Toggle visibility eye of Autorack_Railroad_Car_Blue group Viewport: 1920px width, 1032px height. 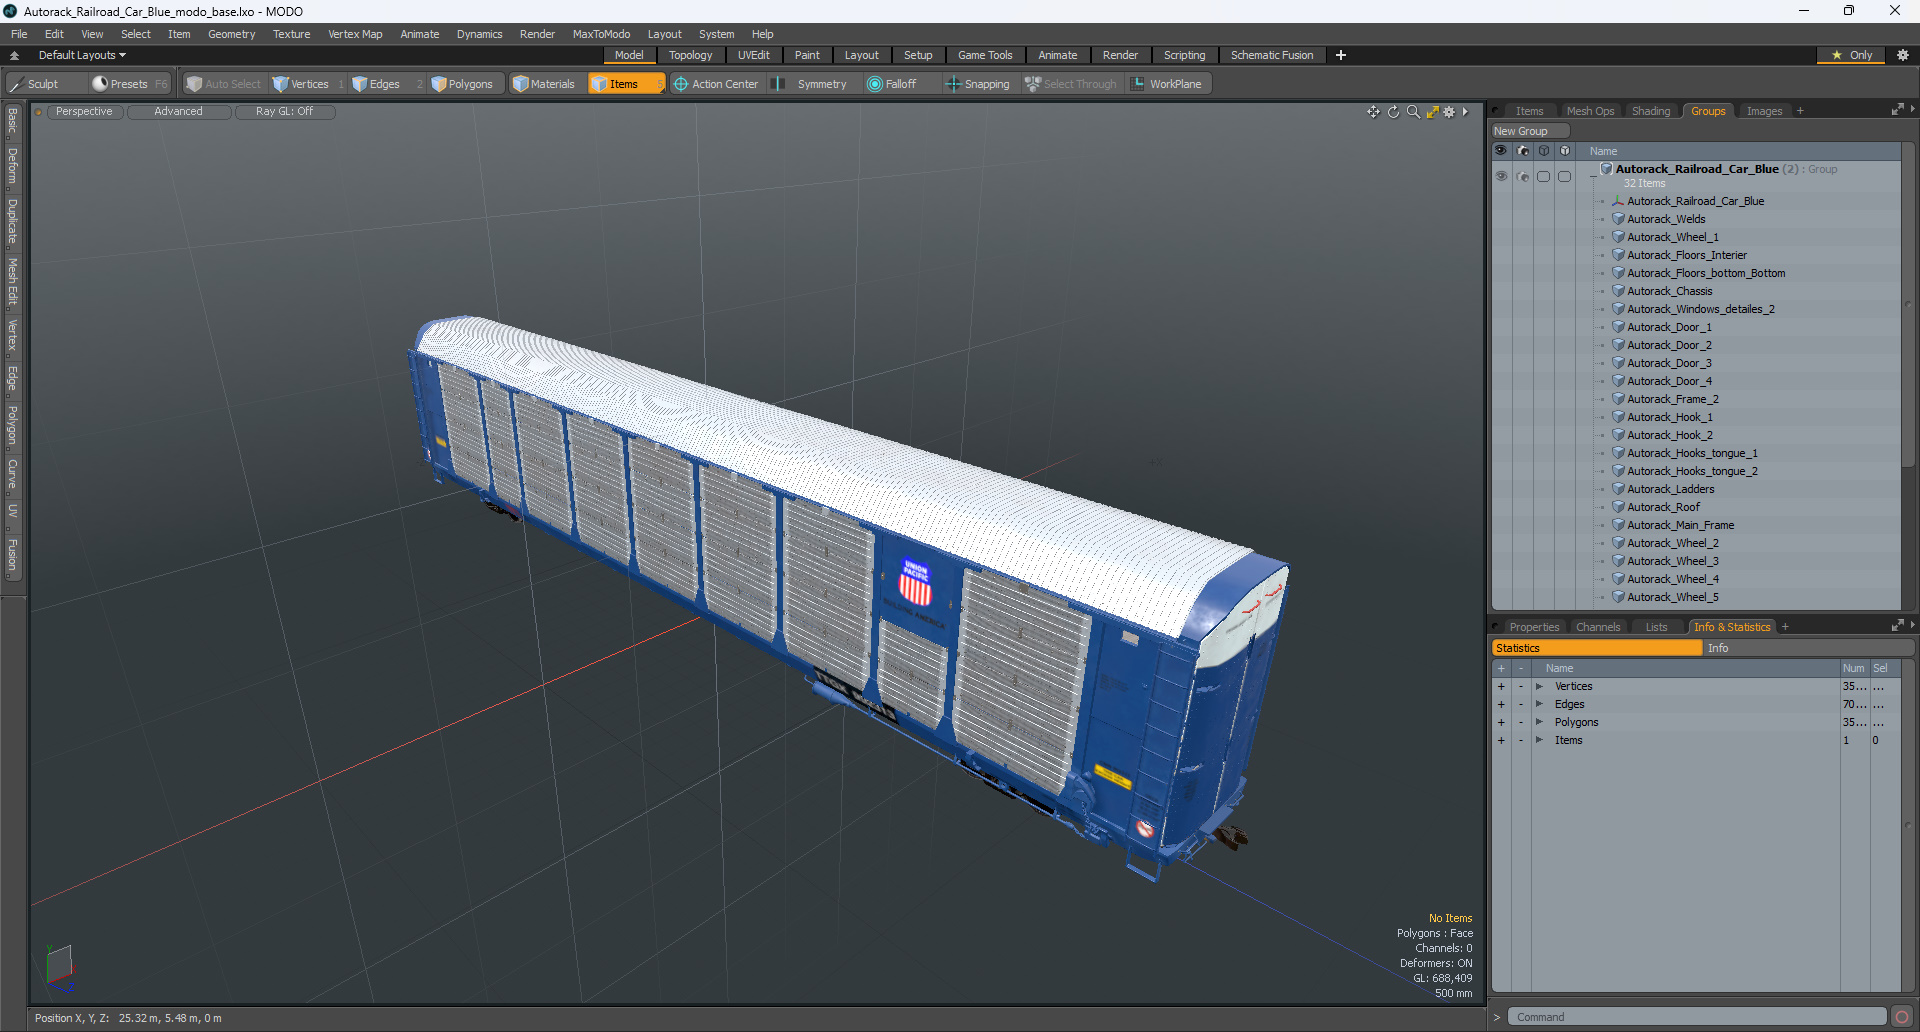pyautogui.click(x=1501, y=176)
